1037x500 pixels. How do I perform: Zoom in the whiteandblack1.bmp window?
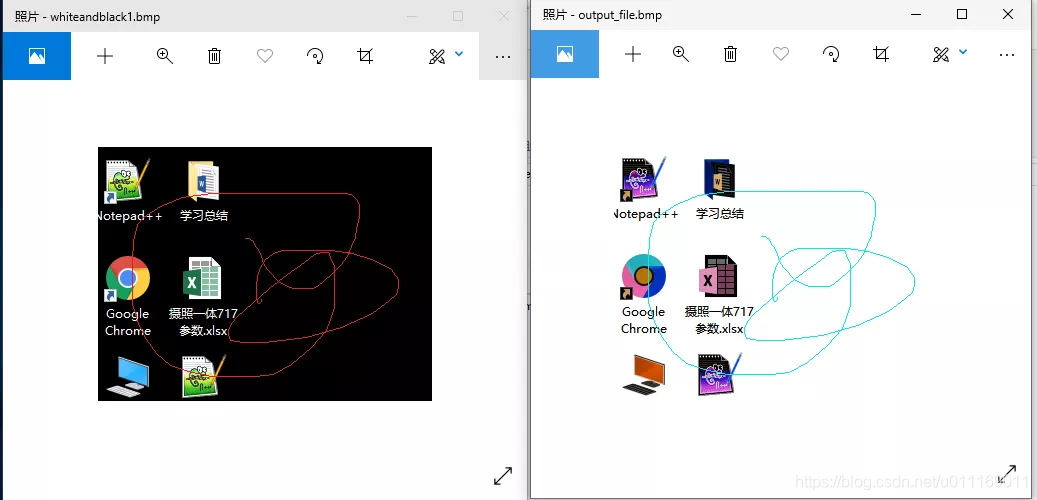(x=165, y=56)
